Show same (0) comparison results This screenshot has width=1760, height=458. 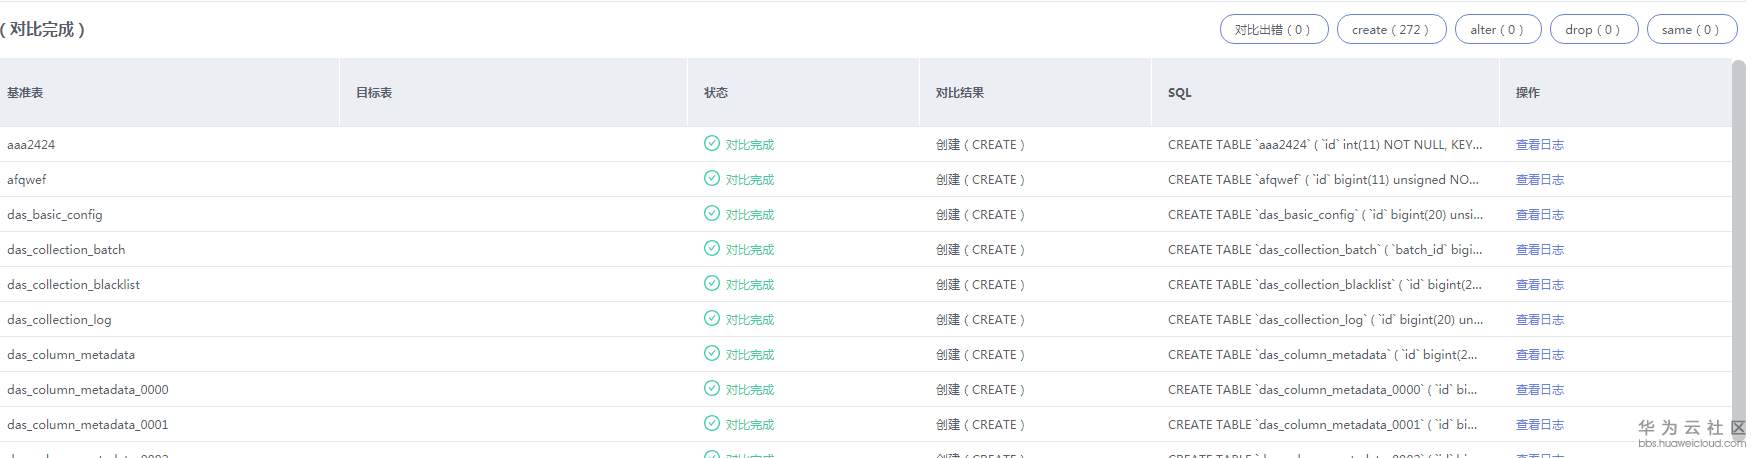(x=1691, y=30)
